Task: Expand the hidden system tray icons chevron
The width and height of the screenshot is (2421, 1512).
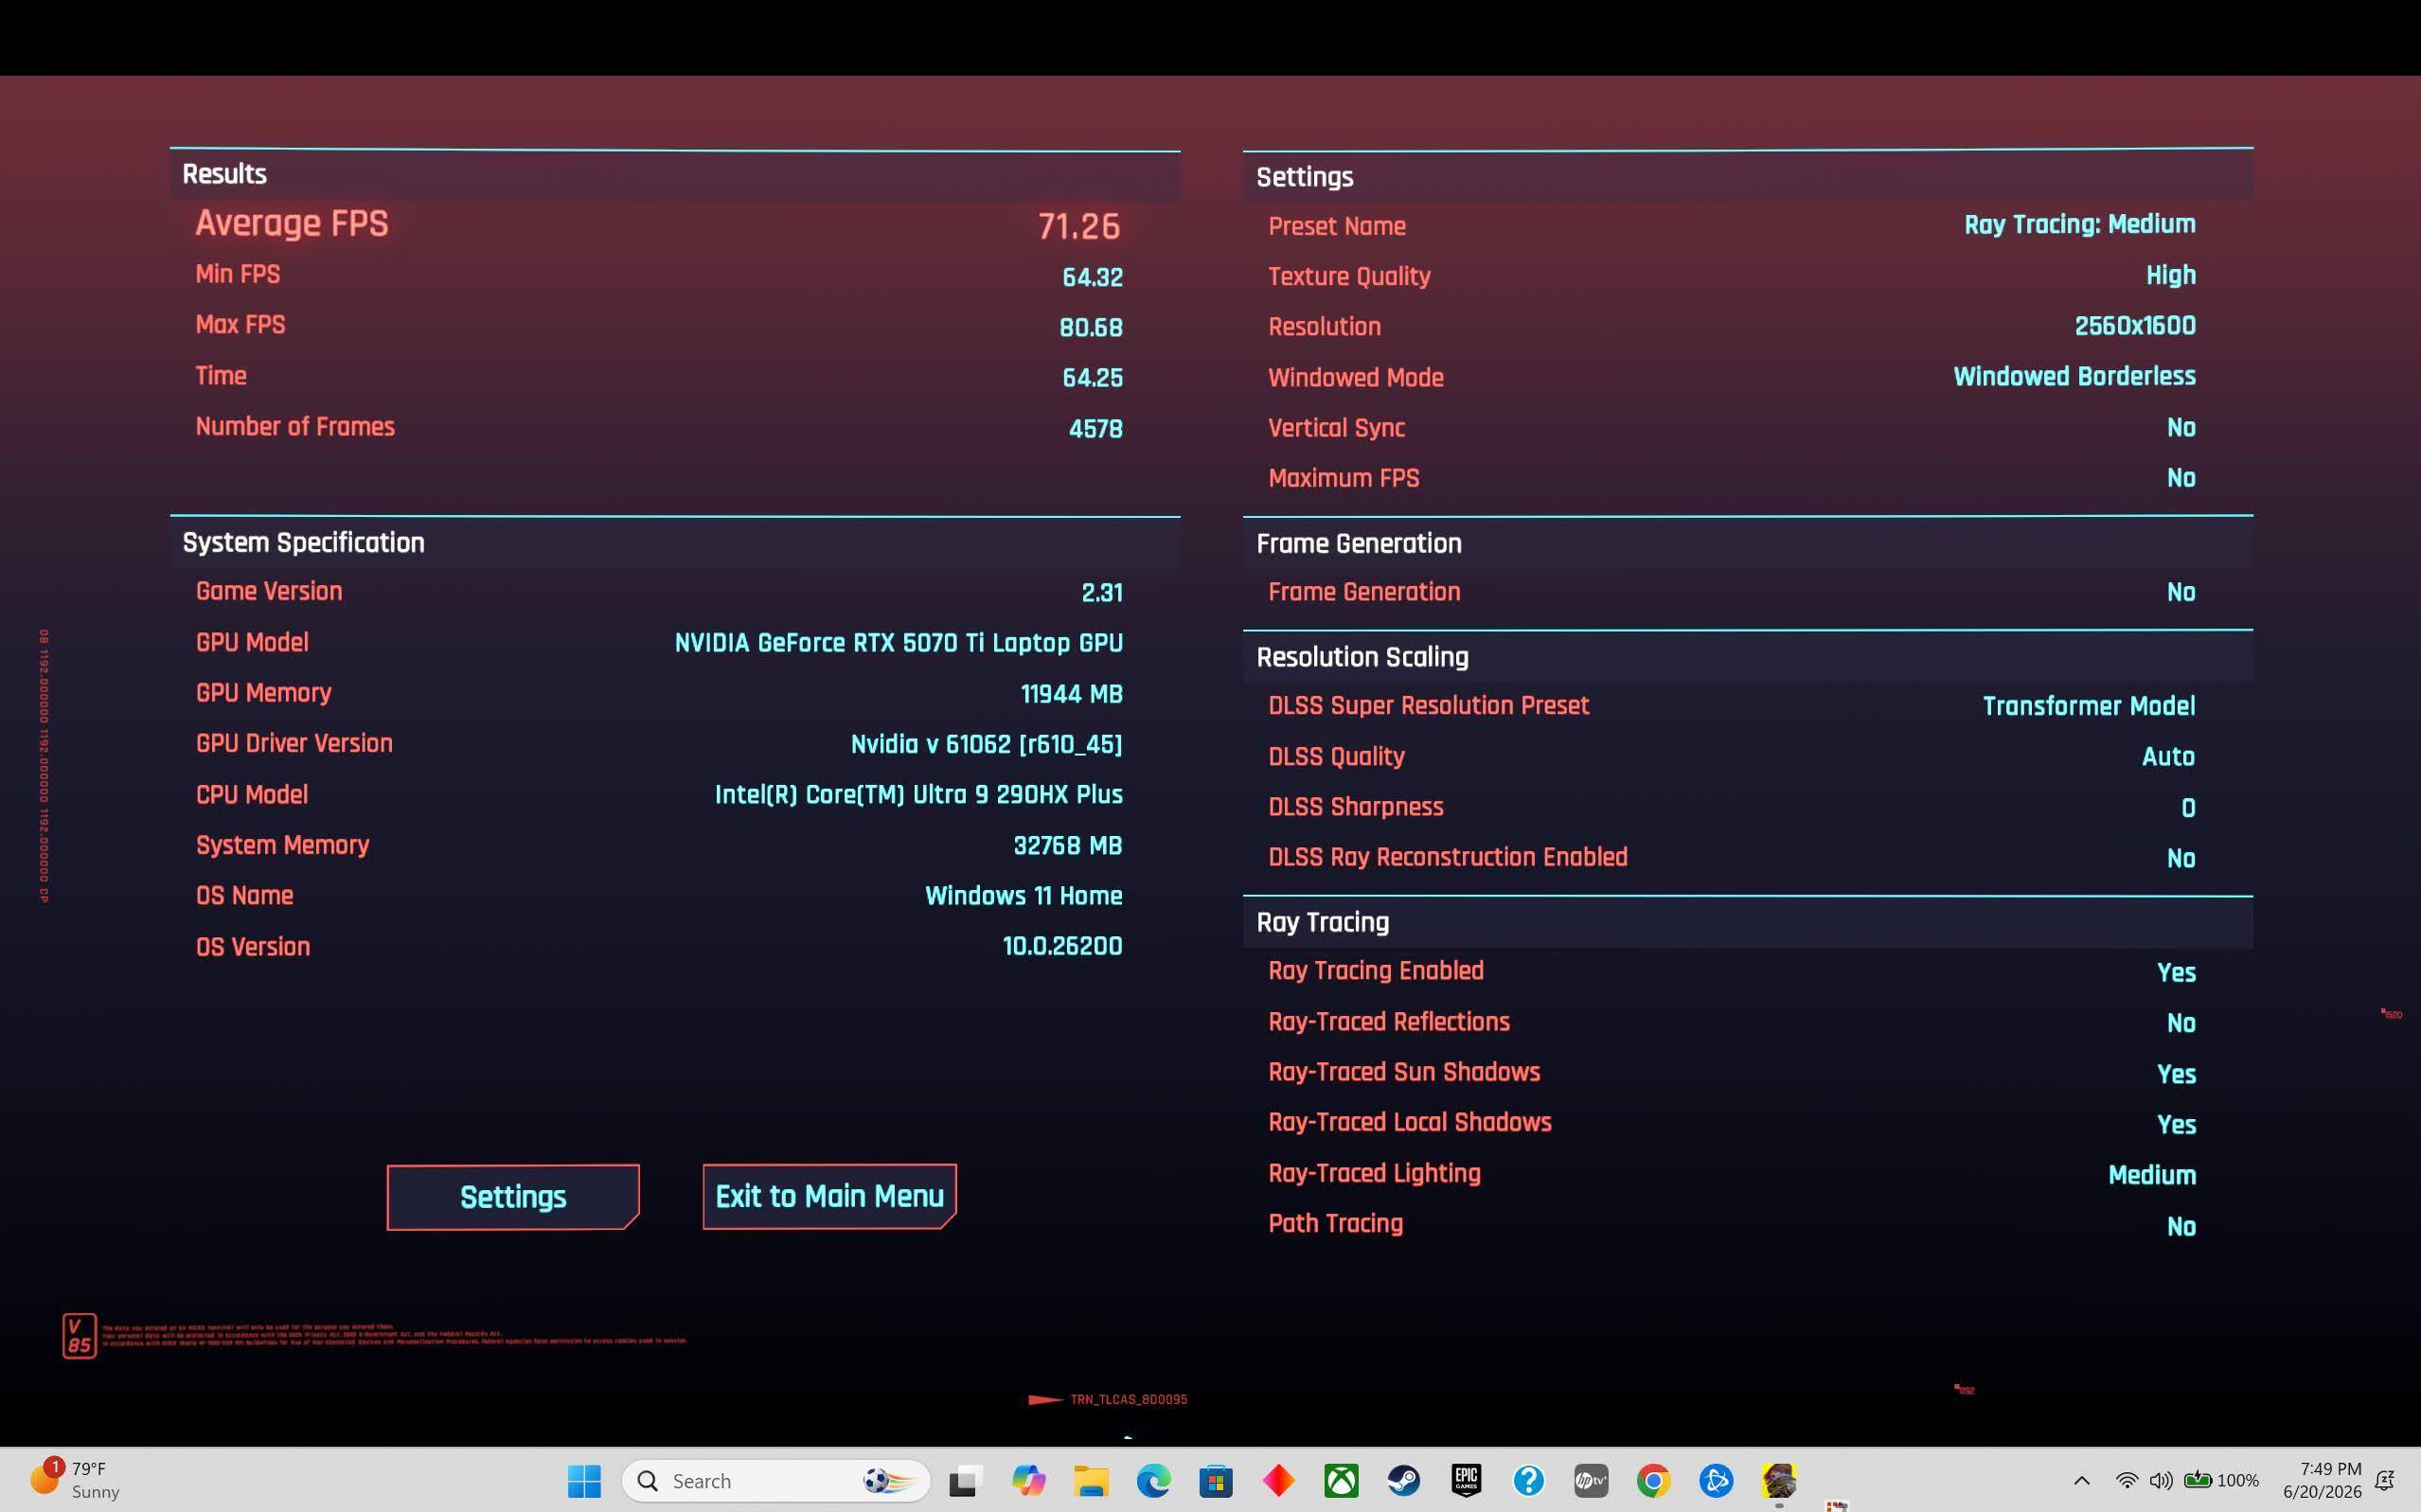Action: (x=2081, y=1481)
